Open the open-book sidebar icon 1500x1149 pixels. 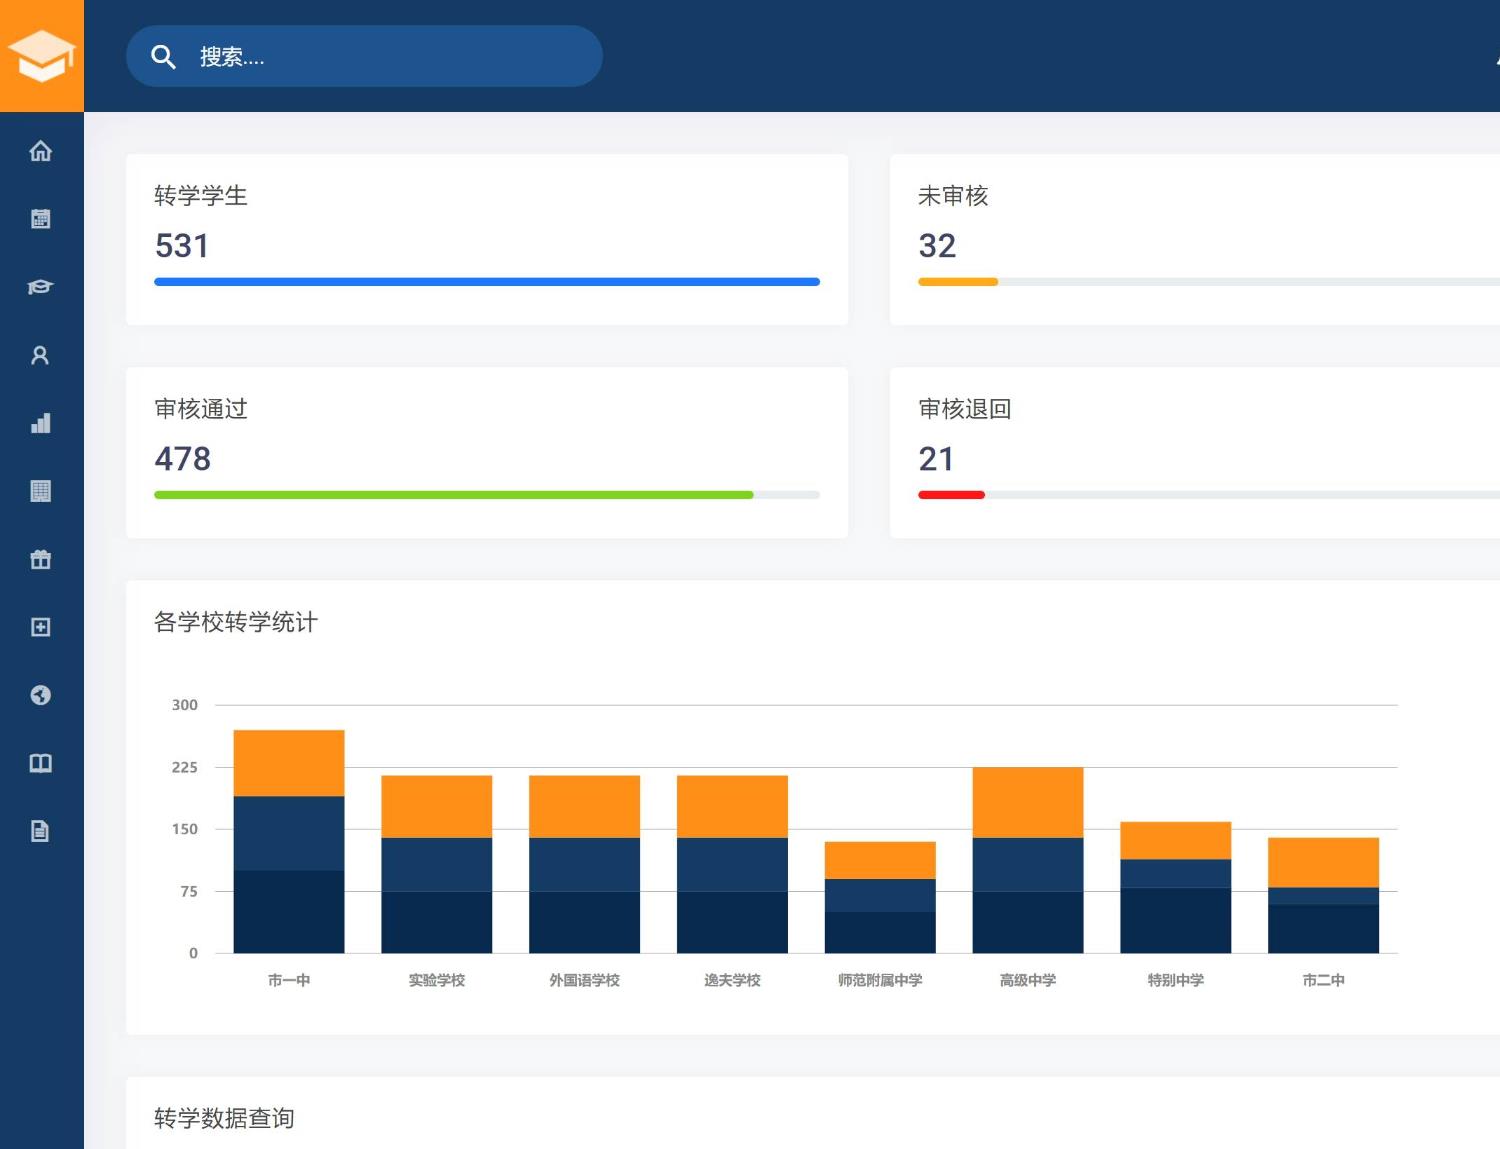pos(40,763)
